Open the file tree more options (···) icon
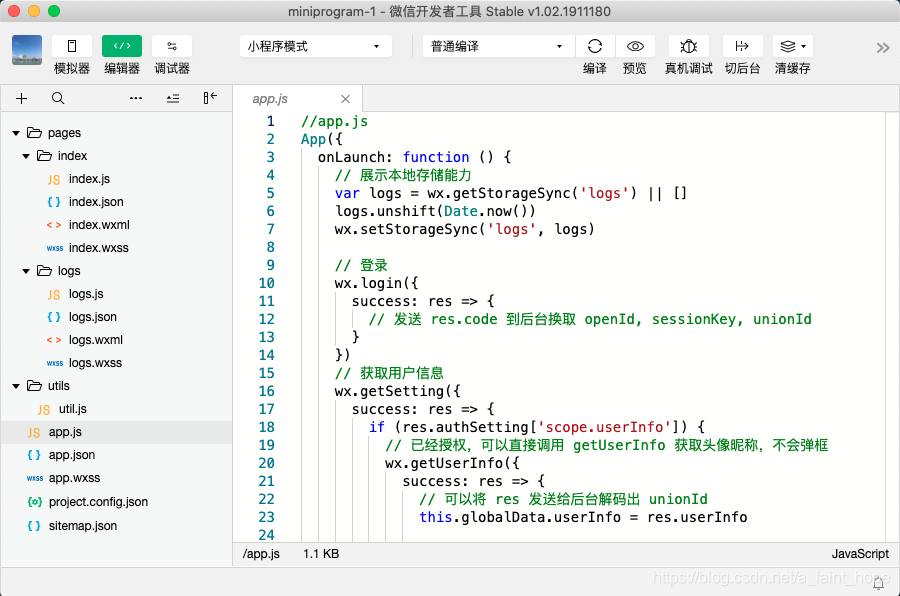This screenshot has width=900, height=596. [x=136, y=98]
